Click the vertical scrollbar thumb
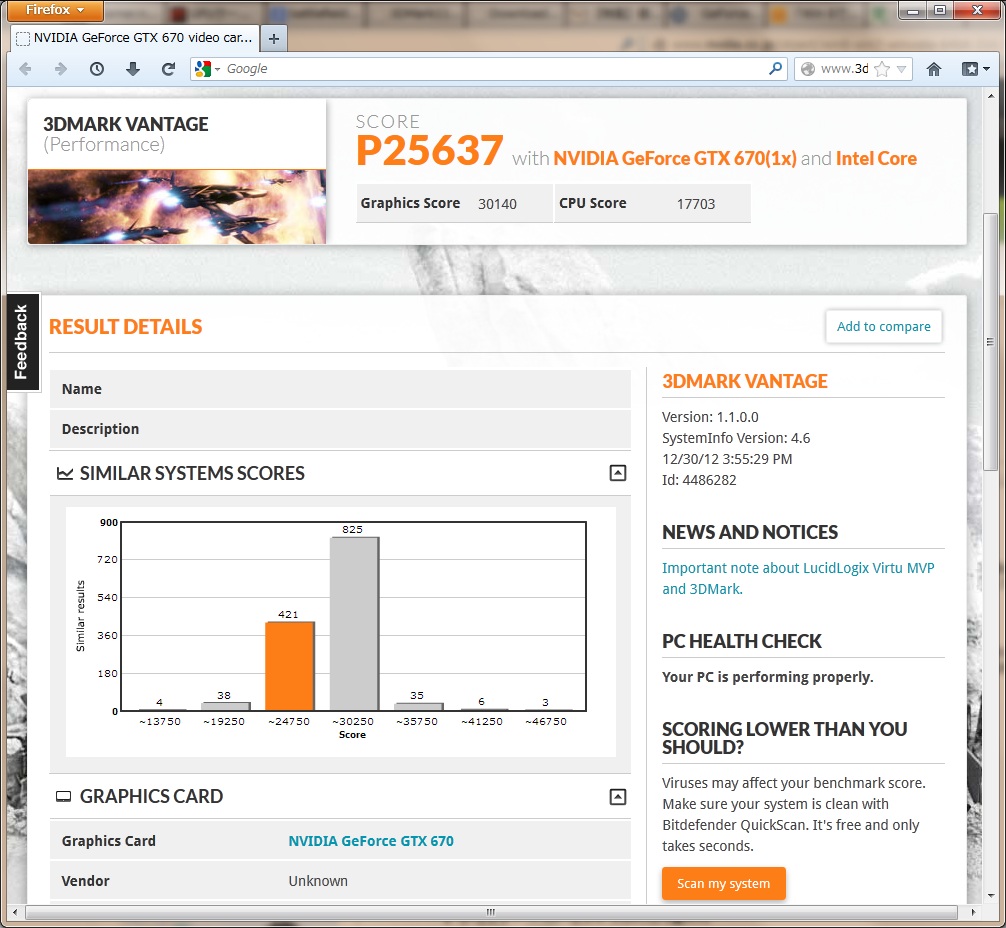 tap(991, 341)
